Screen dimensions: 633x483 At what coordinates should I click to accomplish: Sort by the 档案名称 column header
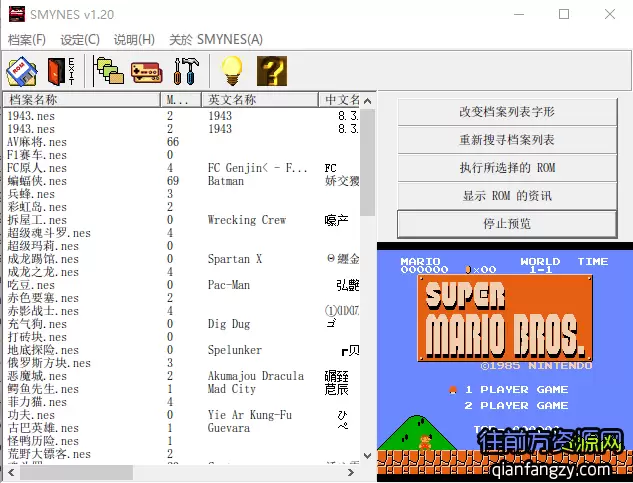(x=82, y=99)
